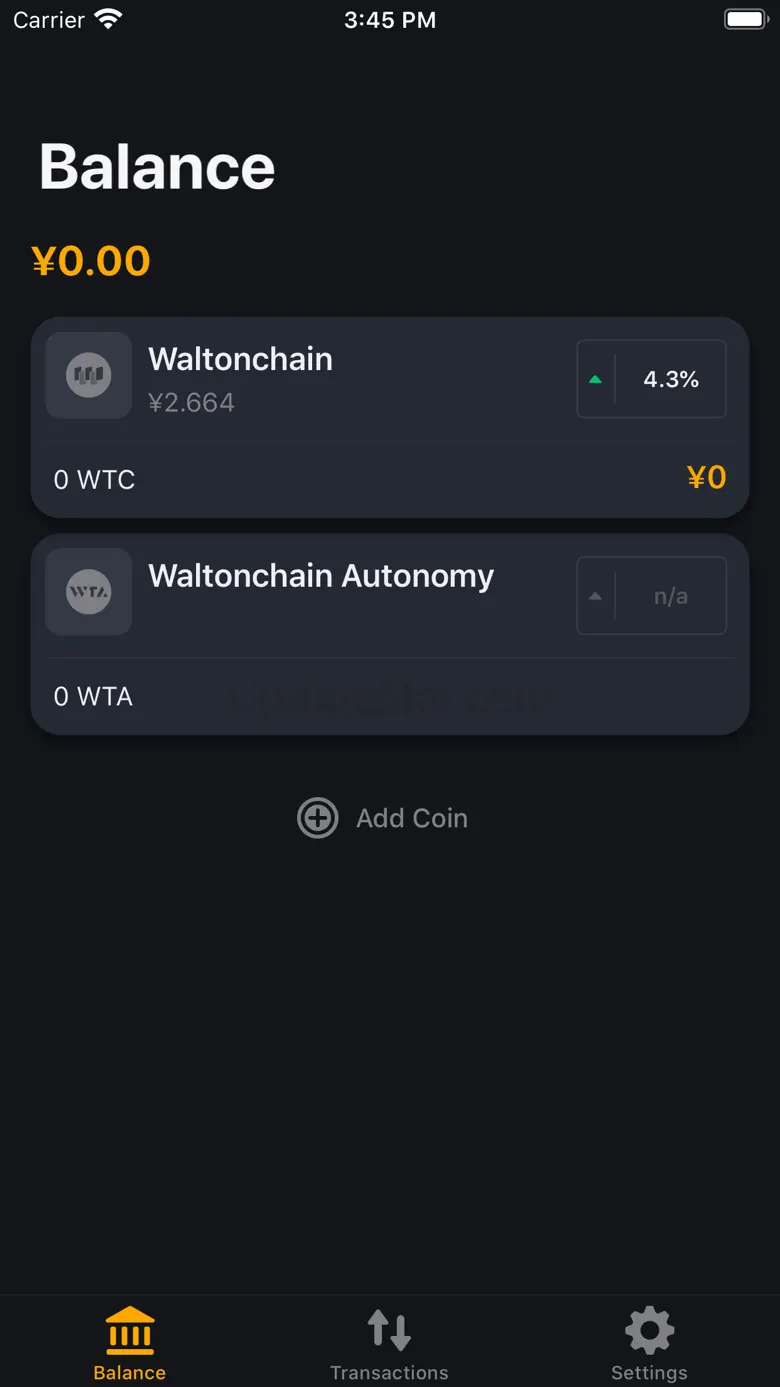Viewport: 780px width, 1387px height.
Task: Tap the Waltonchain Autonomy WTA logo icon
Action: point(89,592)
